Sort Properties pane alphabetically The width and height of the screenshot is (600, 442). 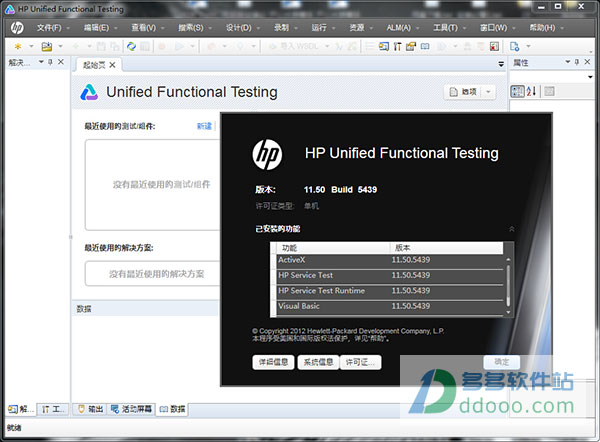click(x=531, y=91)
